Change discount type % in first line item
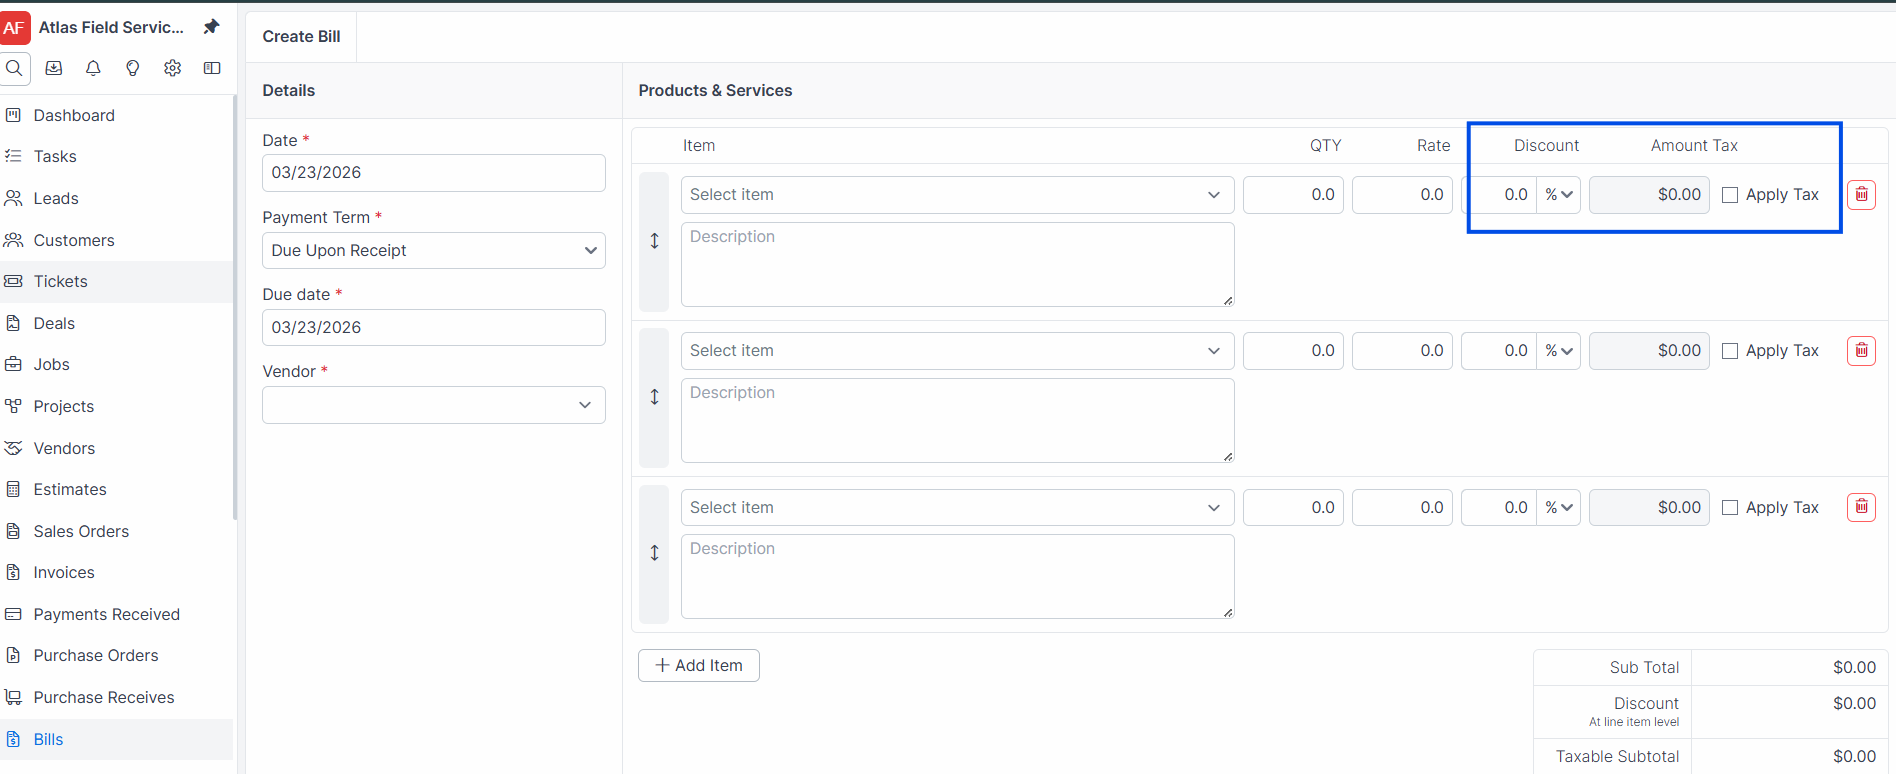Image resolution: width=1896 pixels, height=774 pixels. [x=1558, y=195]
